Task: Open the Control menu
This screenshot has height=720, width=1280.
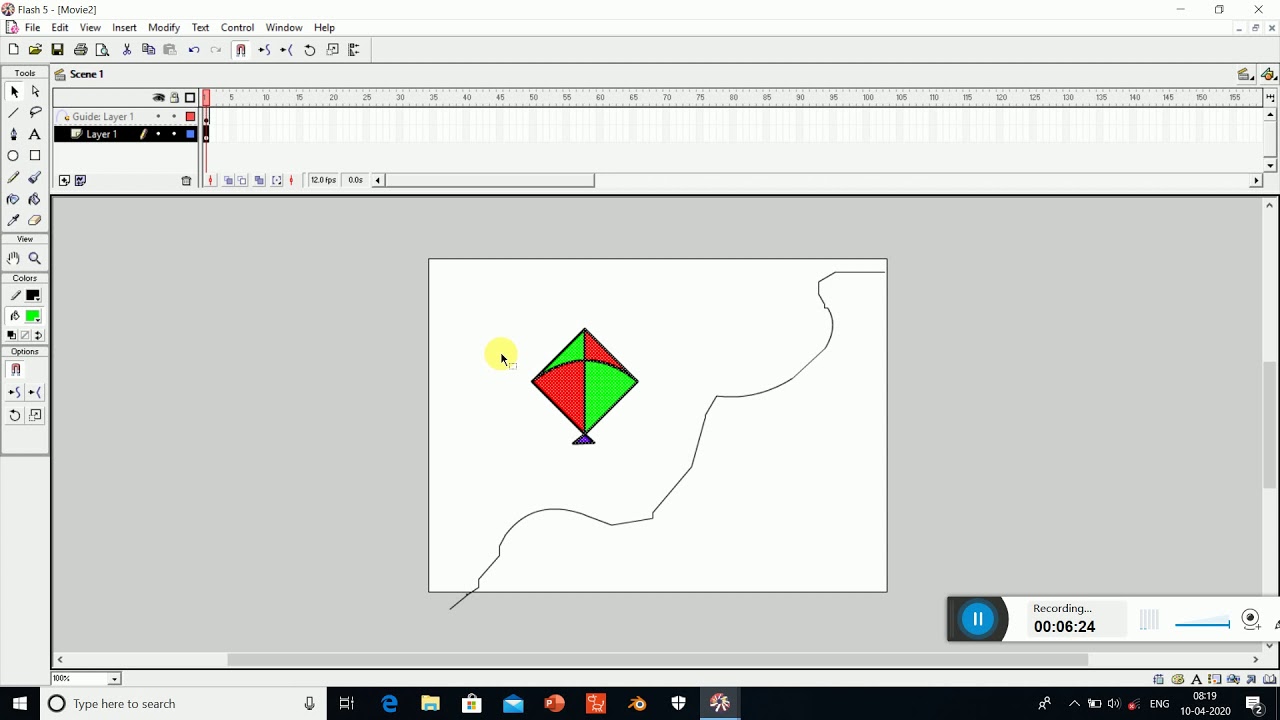Action: [237, 28]
